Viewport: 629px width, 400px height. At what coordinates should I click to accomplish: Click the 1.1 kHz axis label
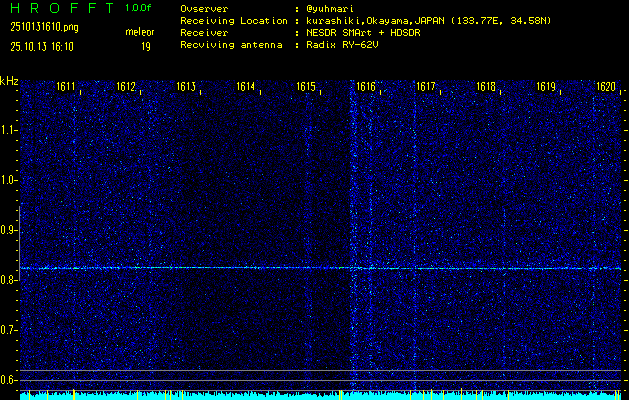pyautogui.click(x=9, y=130)
